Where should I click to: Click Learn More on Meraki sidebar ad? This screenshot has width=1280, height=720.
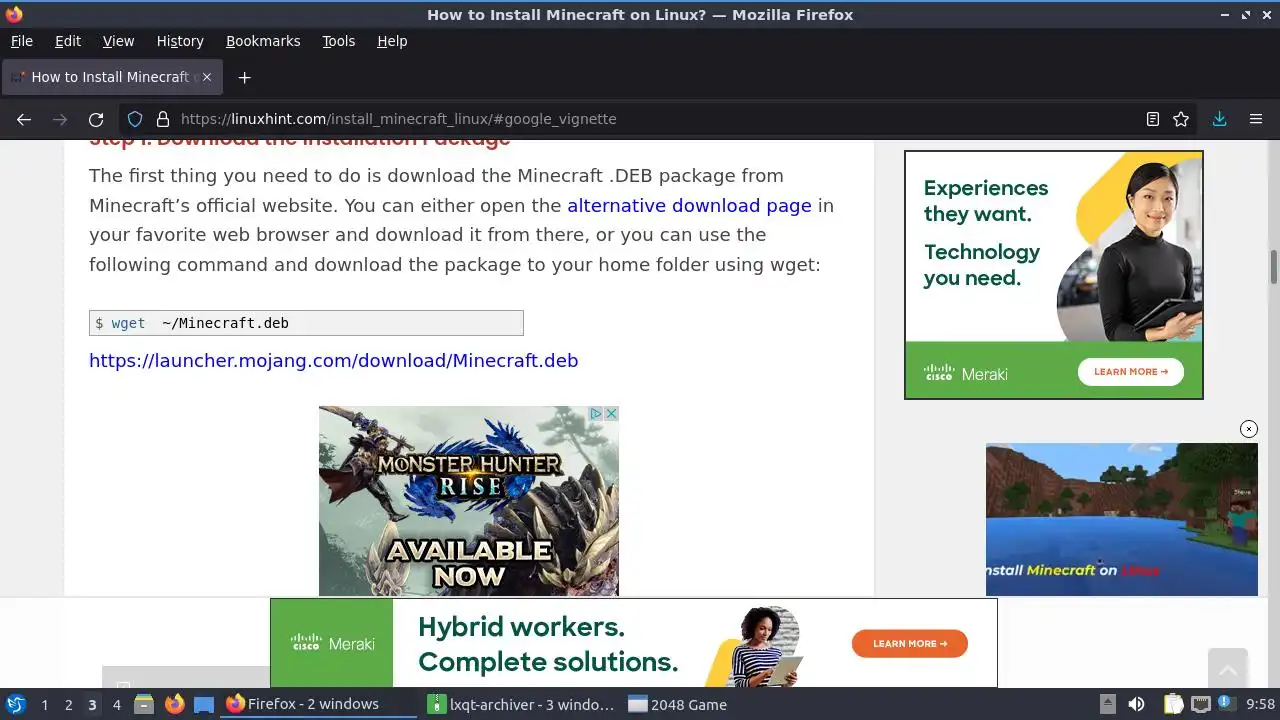click(1130, 372)
